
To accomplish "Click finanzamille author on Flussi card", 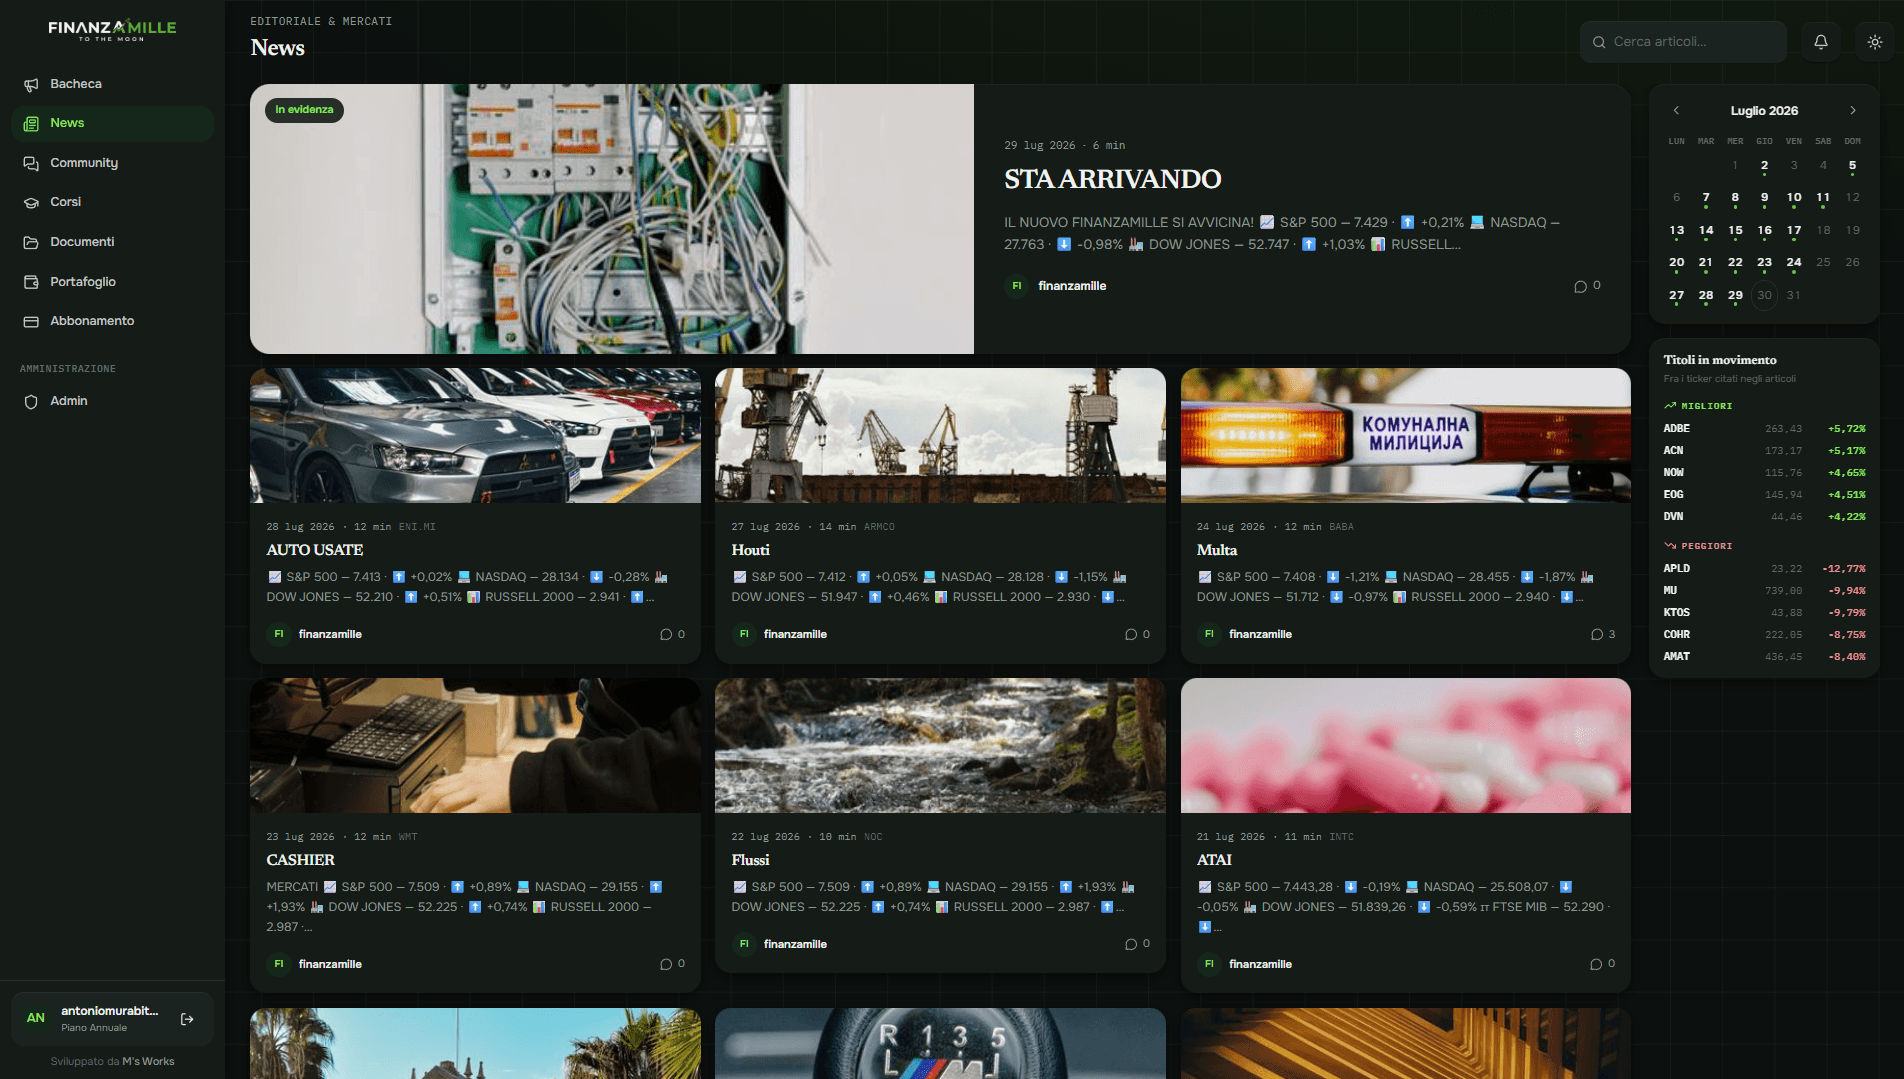I will [x=795, y=944].
